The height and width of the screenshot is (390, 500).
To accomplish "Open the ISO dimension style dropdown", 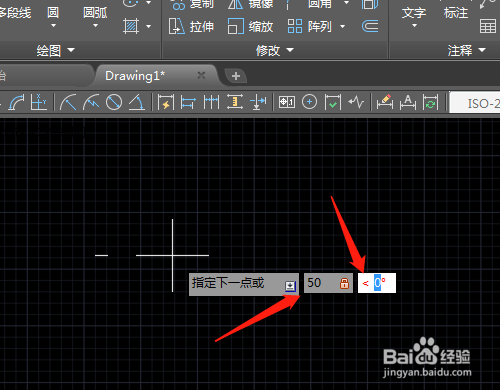I will [x=475, y=103].
